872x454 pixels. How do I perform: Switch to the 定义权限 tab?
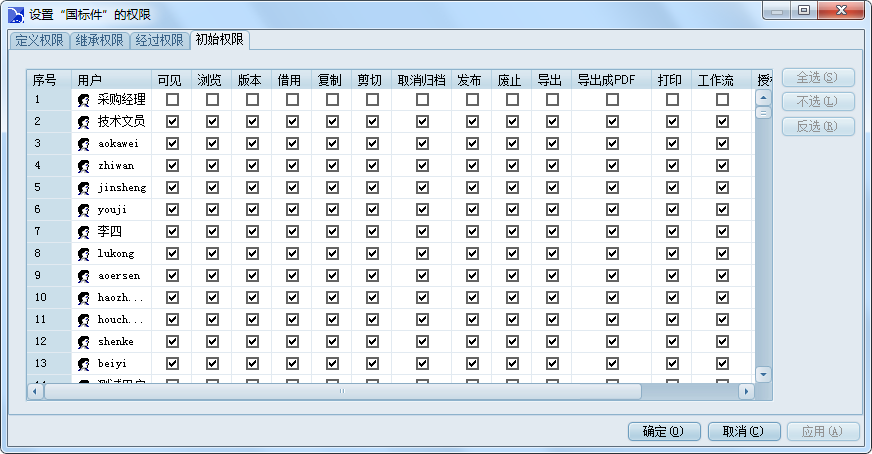[x=39, y=41]
